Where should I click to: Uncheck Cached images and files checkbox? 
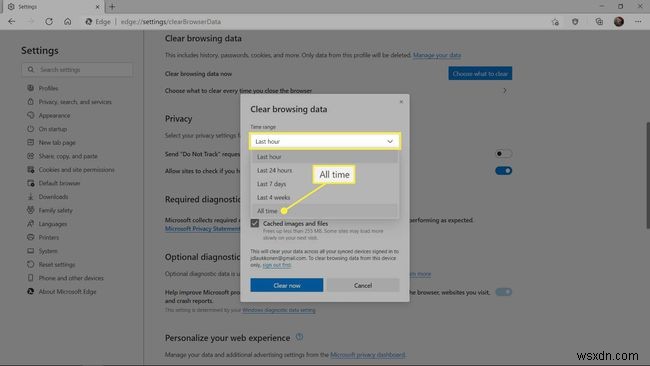255,223
